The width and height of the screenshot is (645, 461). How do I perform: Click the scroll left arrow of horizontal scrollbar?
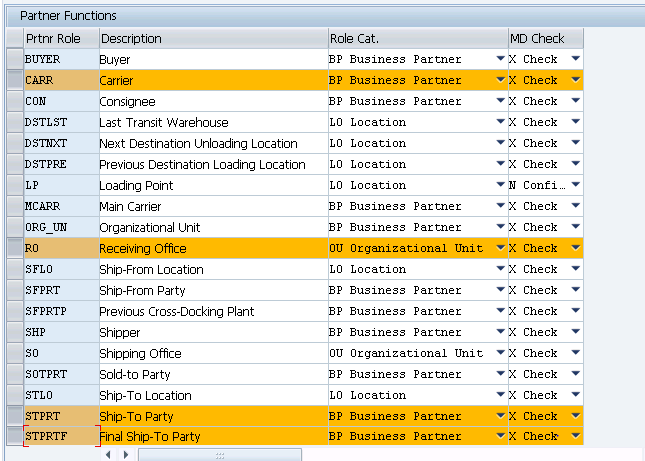coord(109,454)
